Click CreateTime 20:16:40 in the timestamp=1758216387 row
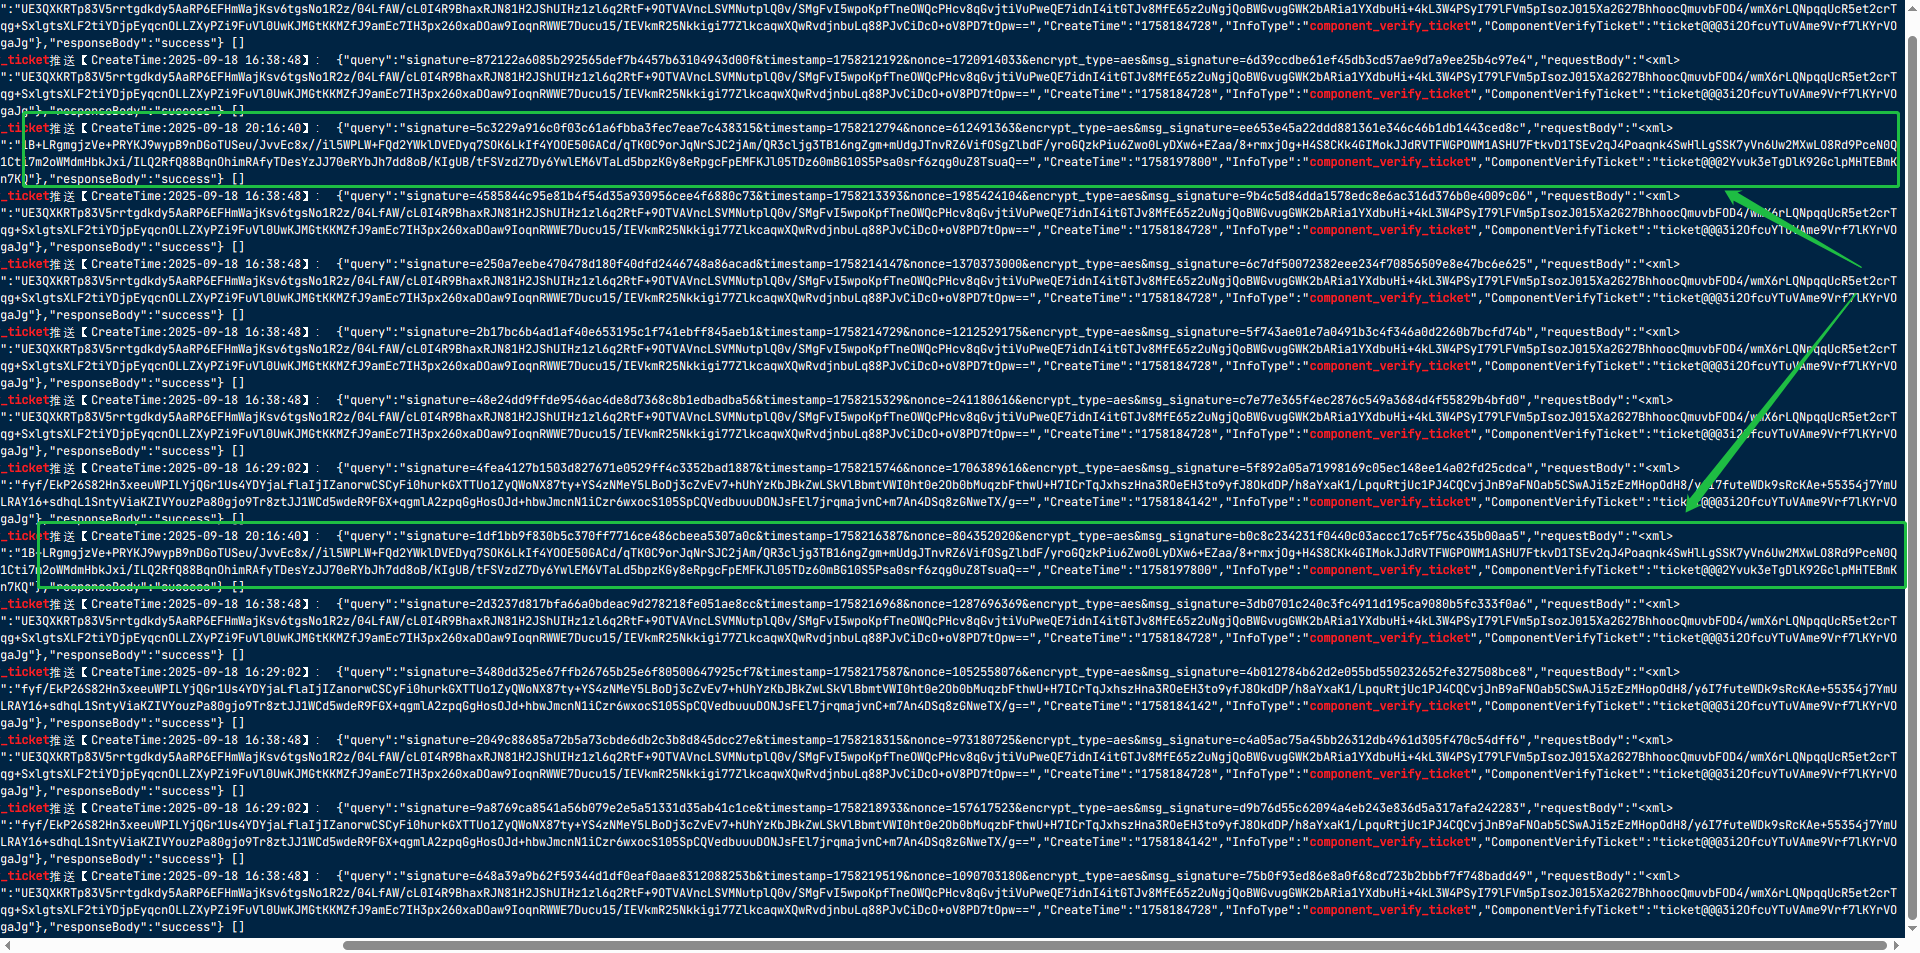Image resolution: width=1920 pixels, height=953 pixels. (x=196, y=536)
